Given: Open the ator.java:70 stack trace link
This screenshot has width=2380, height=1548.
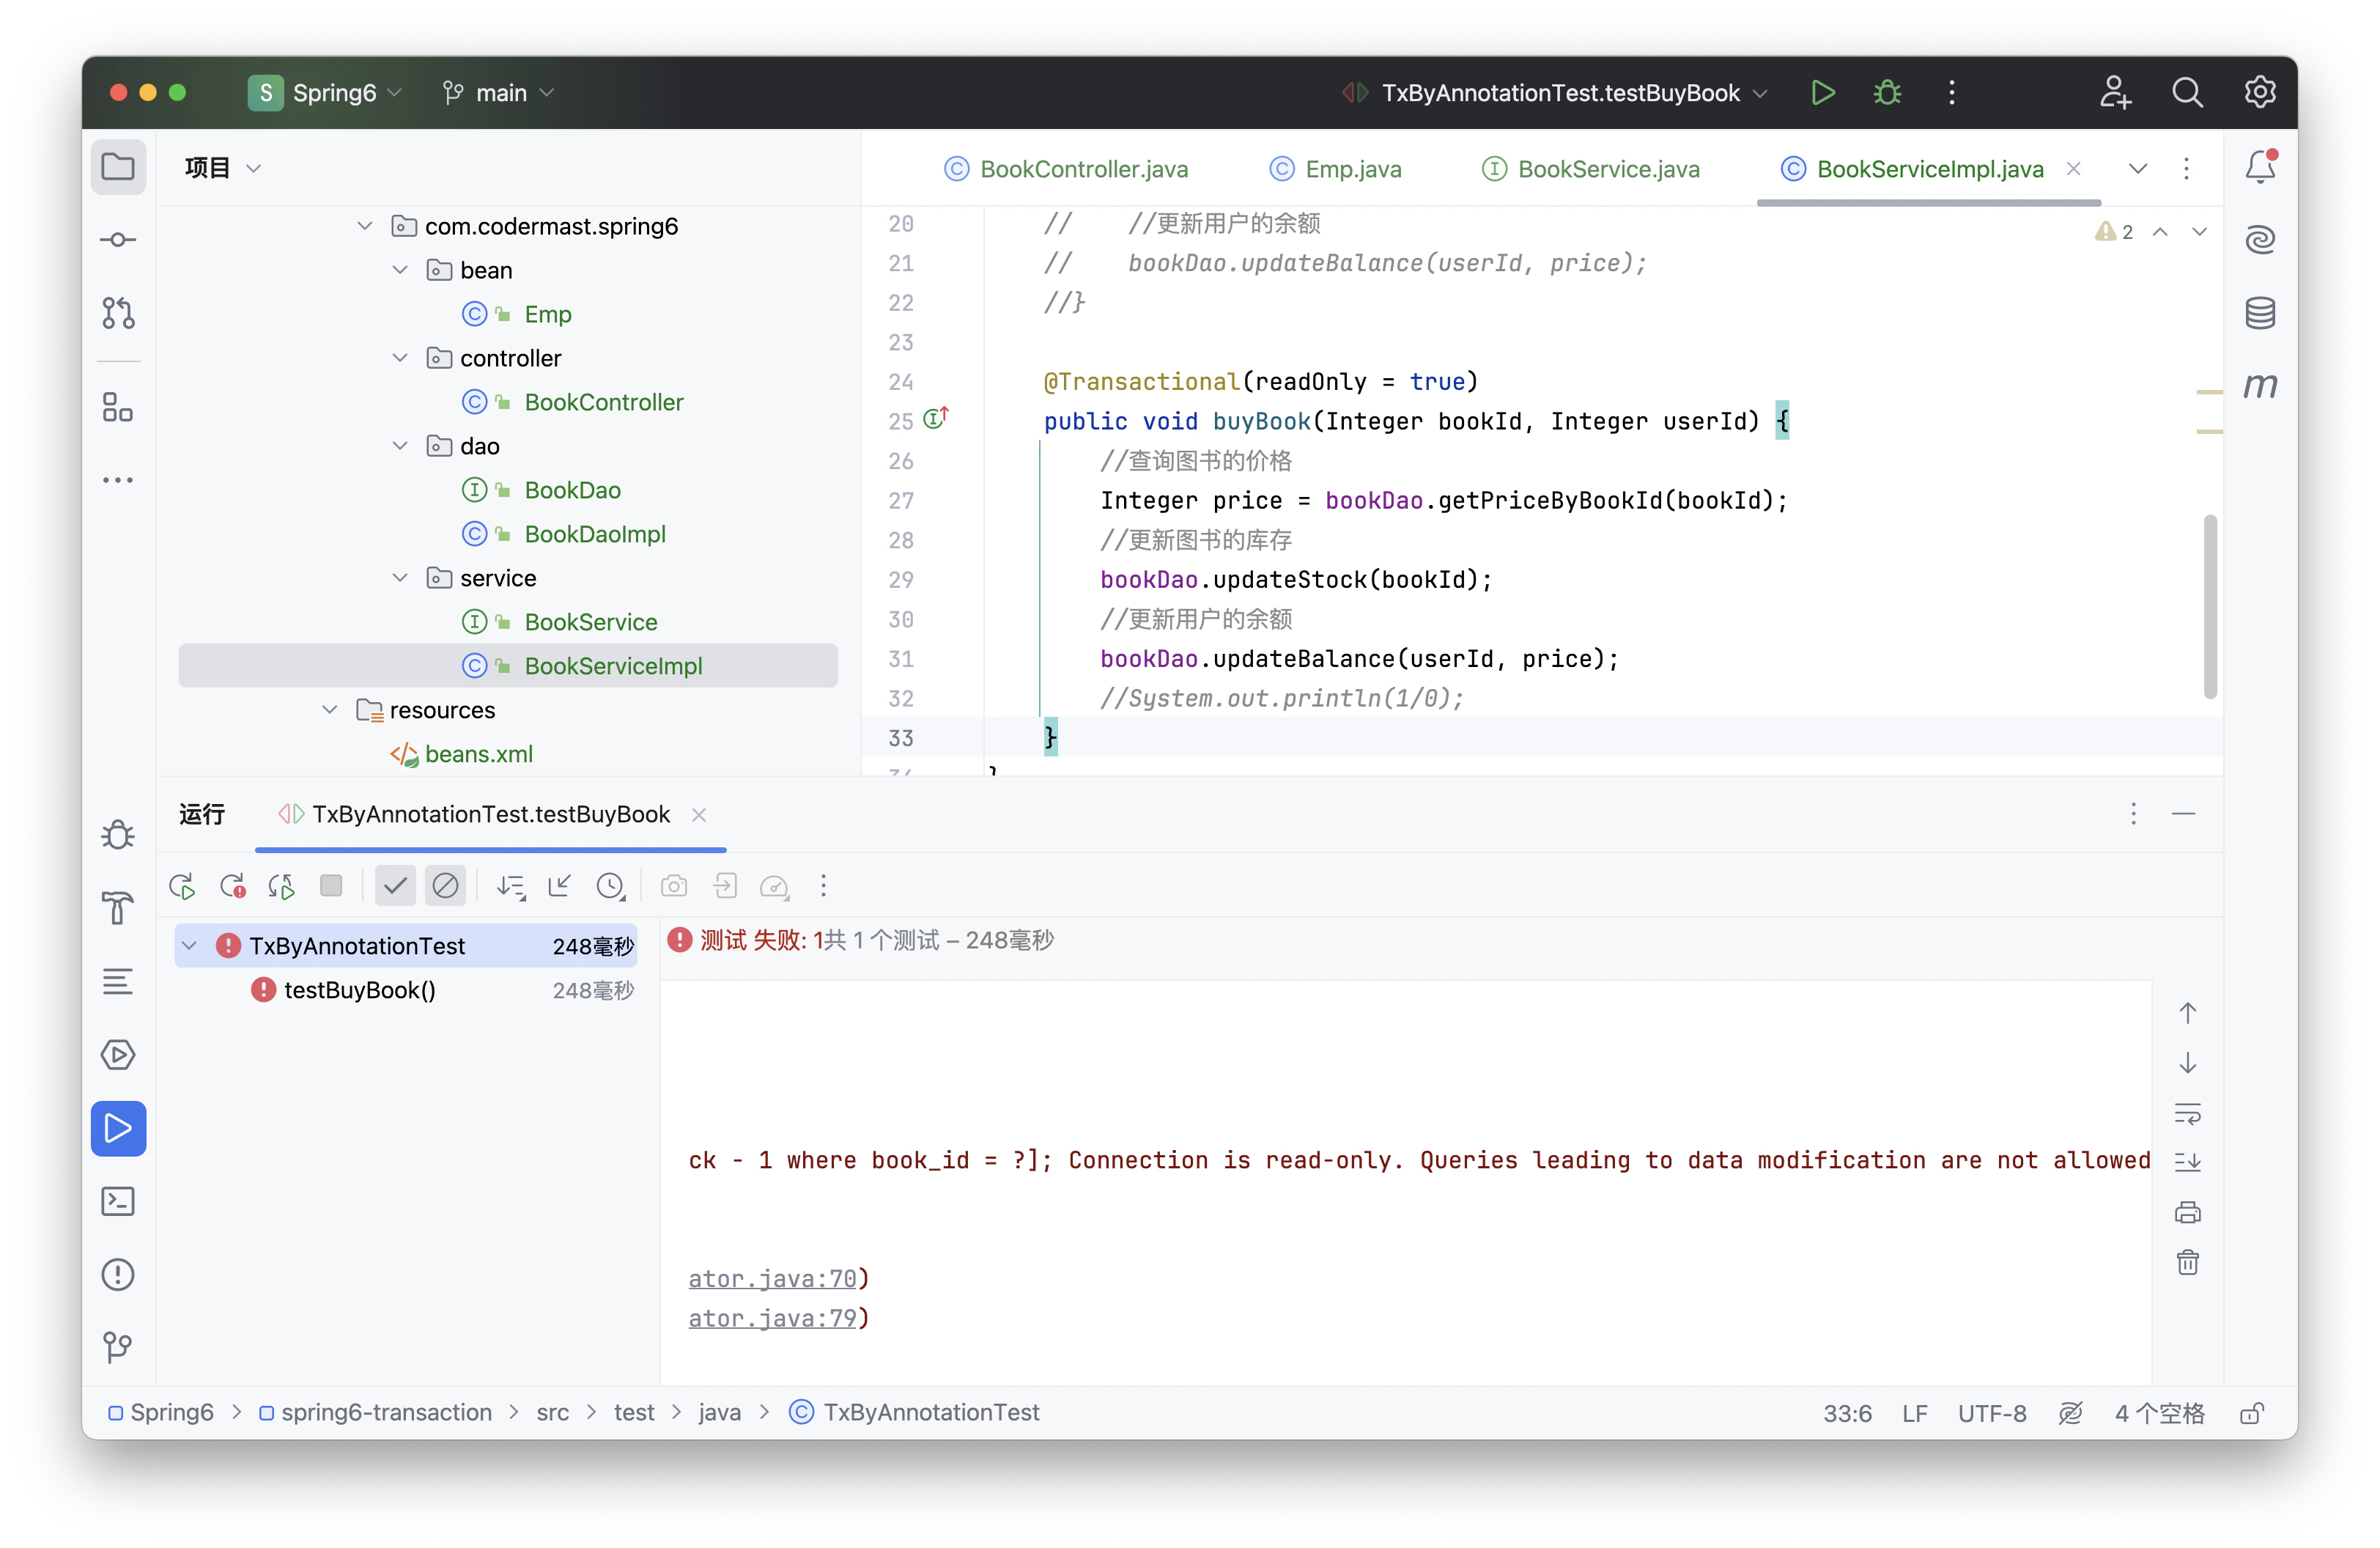Looking at the screenshot, I should pos(772,1279).
